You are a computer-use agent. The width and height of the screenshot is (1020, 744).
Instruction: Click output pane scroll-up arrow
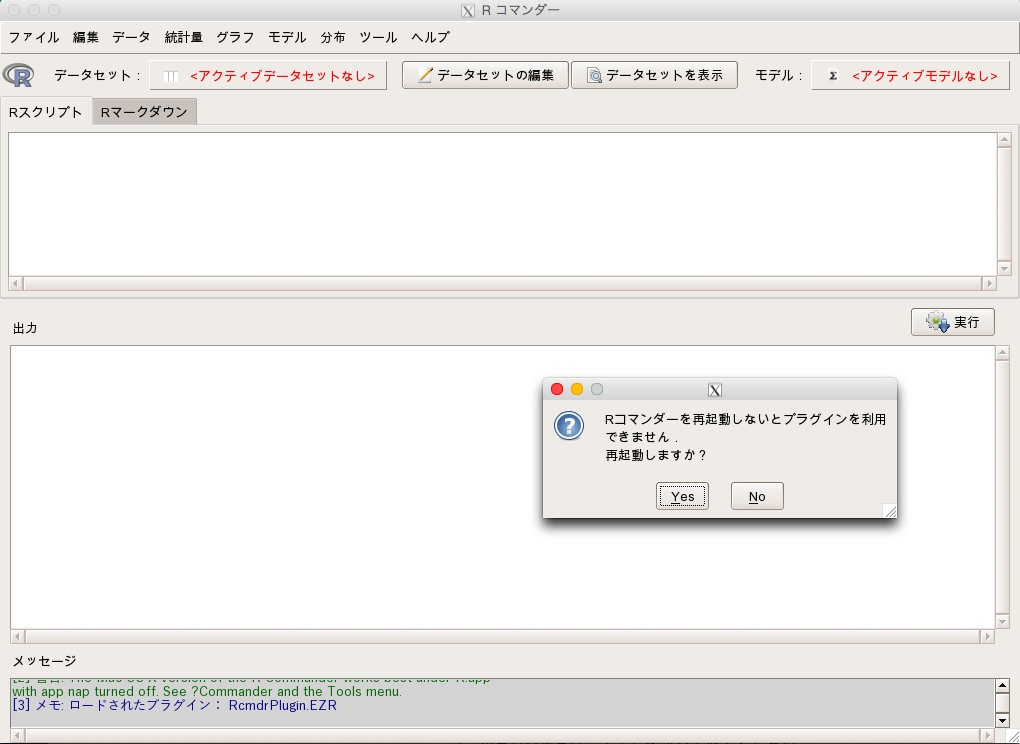[1002, 353]
